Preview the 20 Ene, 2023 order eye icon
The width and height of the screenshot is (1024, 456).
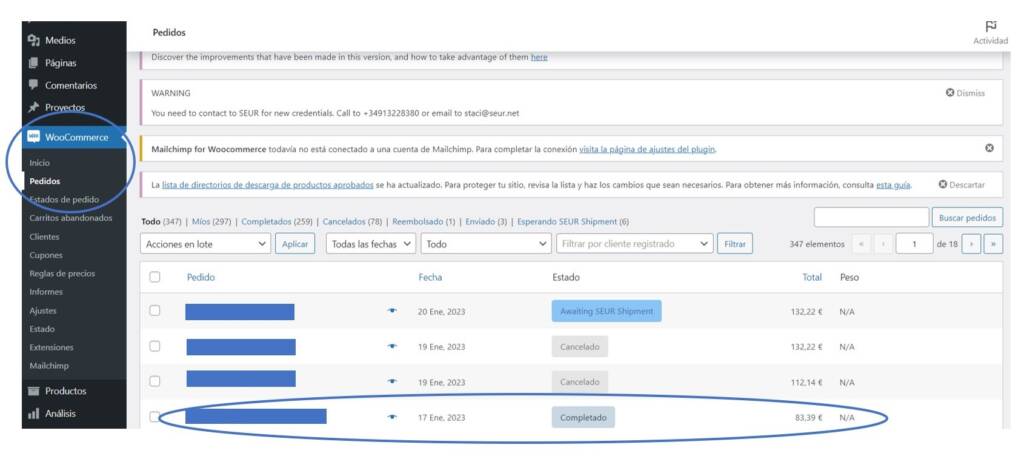pos(392,311)
